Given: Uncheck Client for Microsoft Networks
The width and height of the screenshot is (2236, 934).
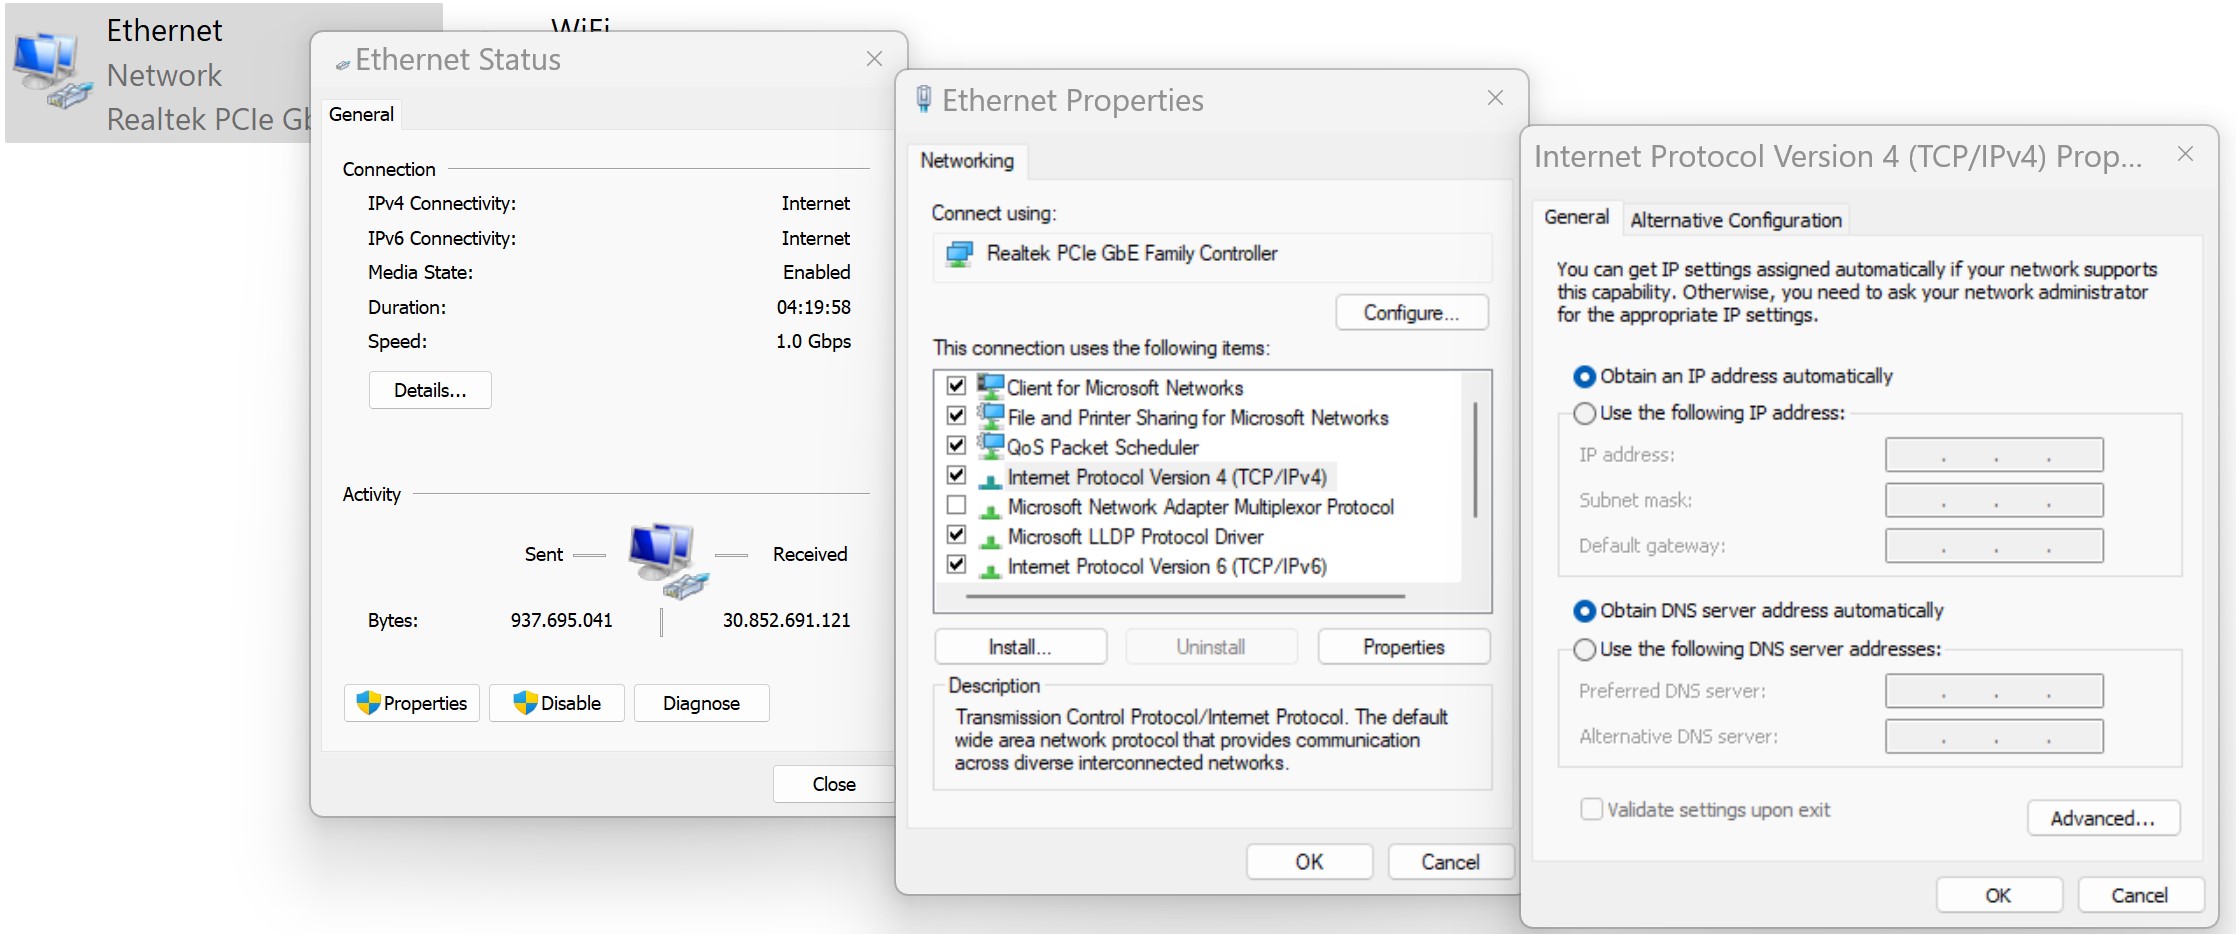Looking at the screenshot, I should point(956,385).
